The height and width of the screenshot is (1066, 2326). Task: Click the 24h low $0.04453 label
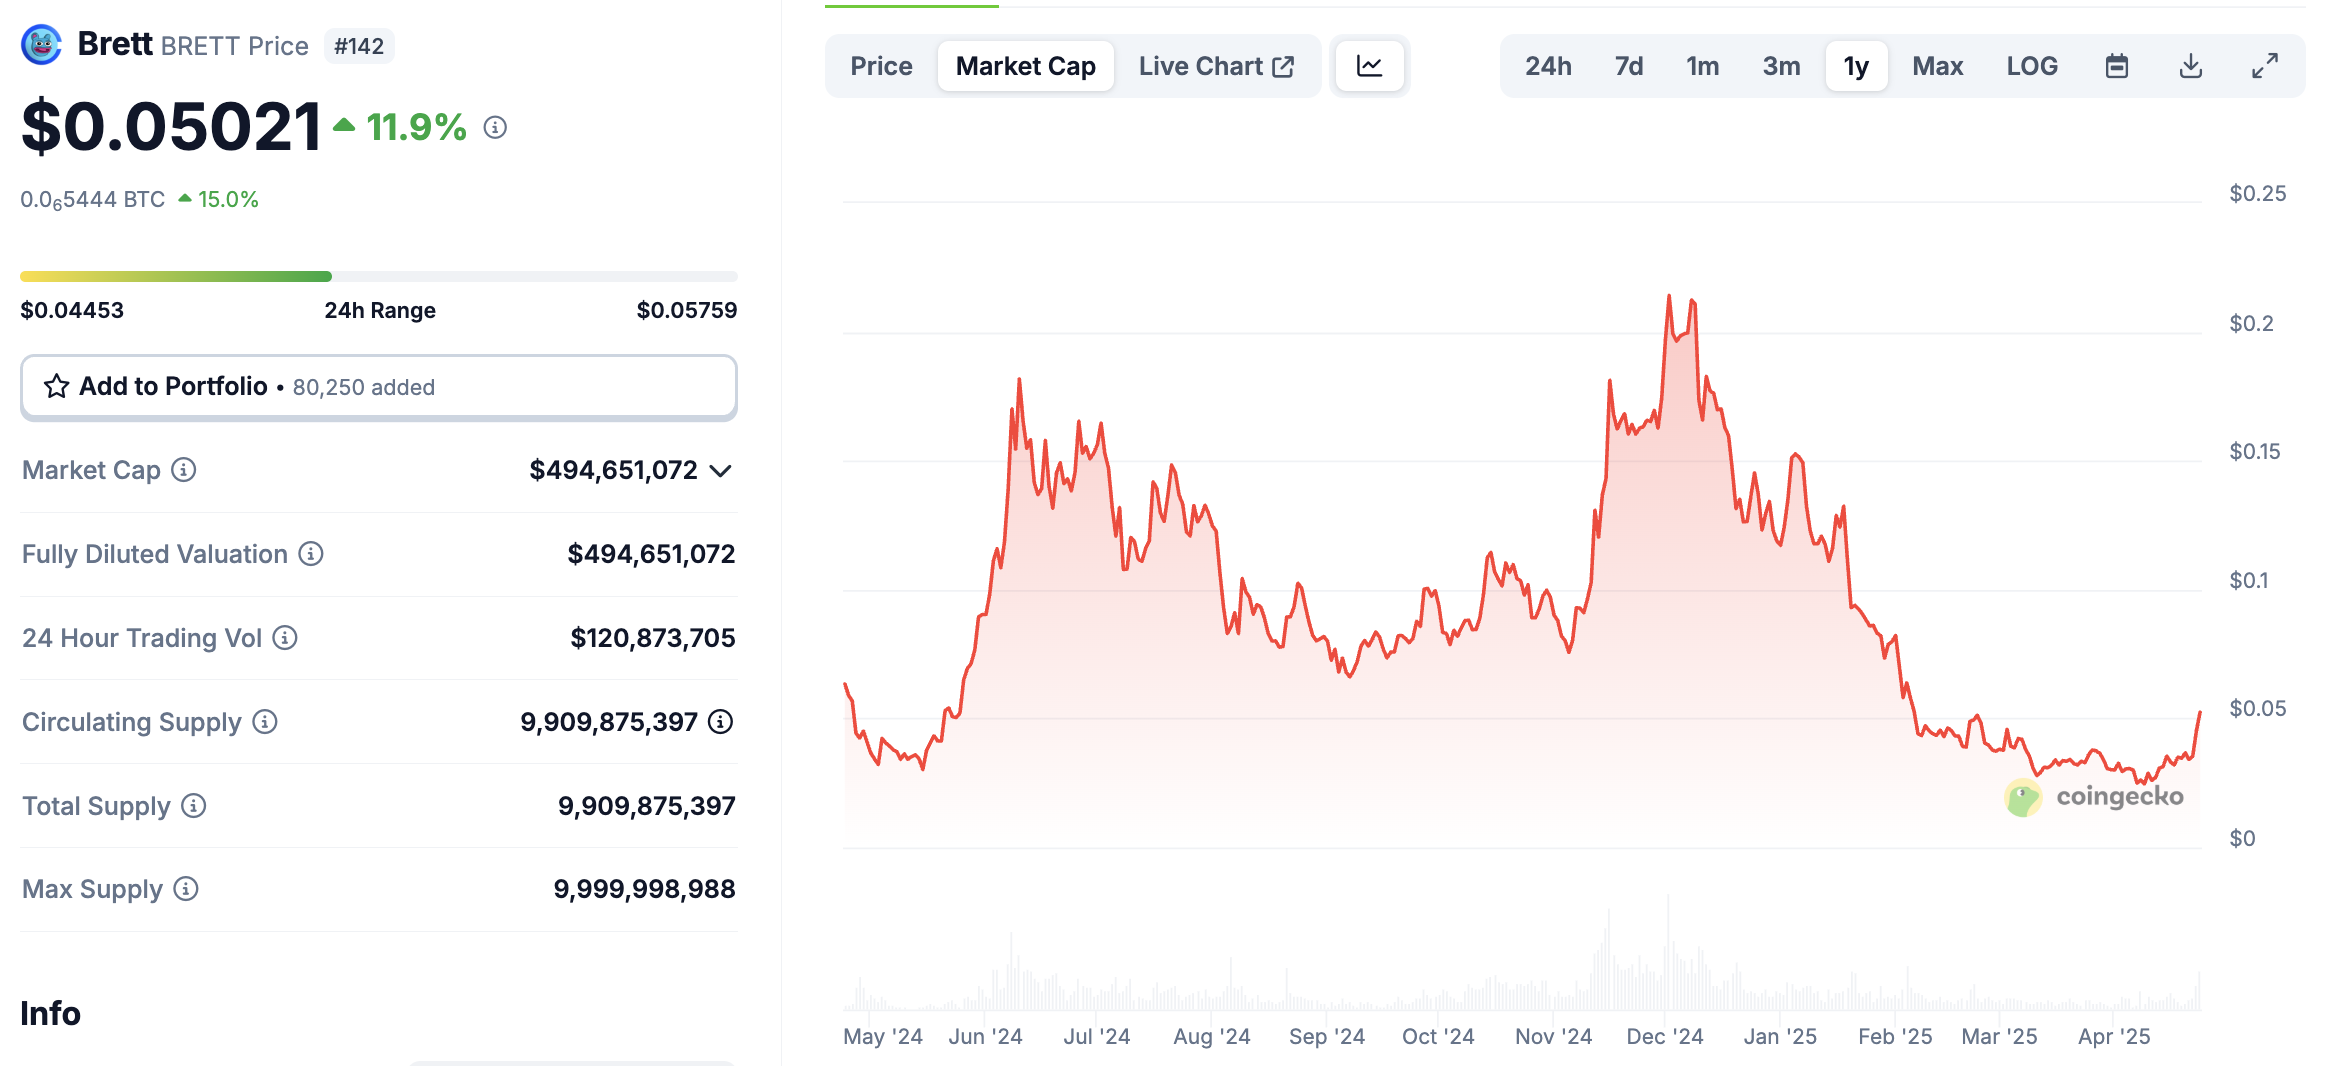pos(72,310)
